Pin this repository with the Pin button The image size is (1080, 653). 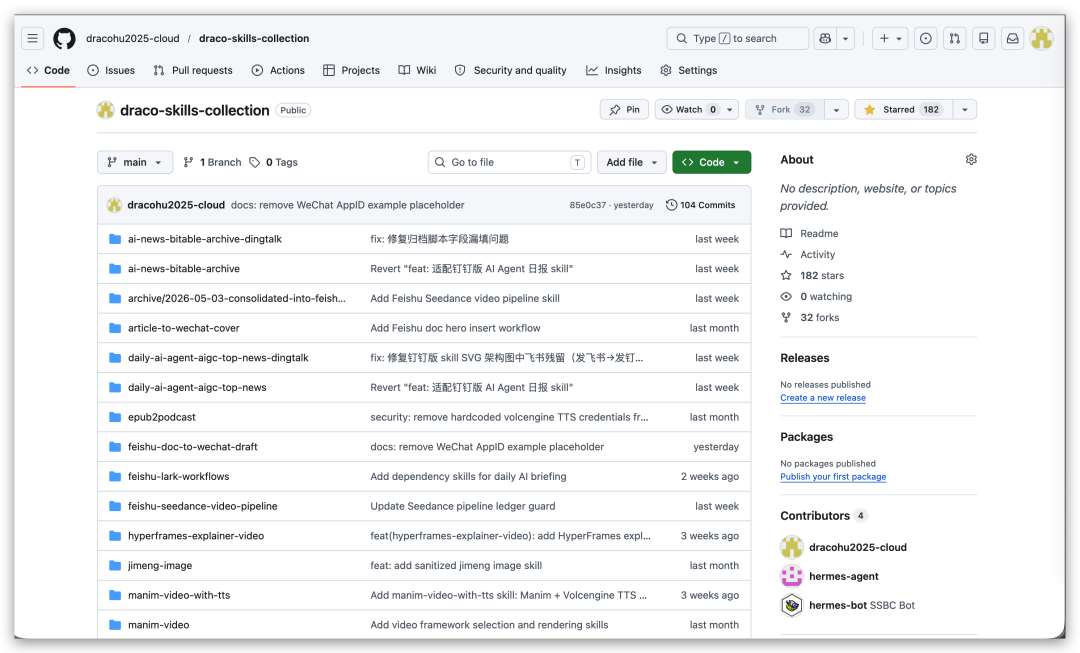(624, 110)
